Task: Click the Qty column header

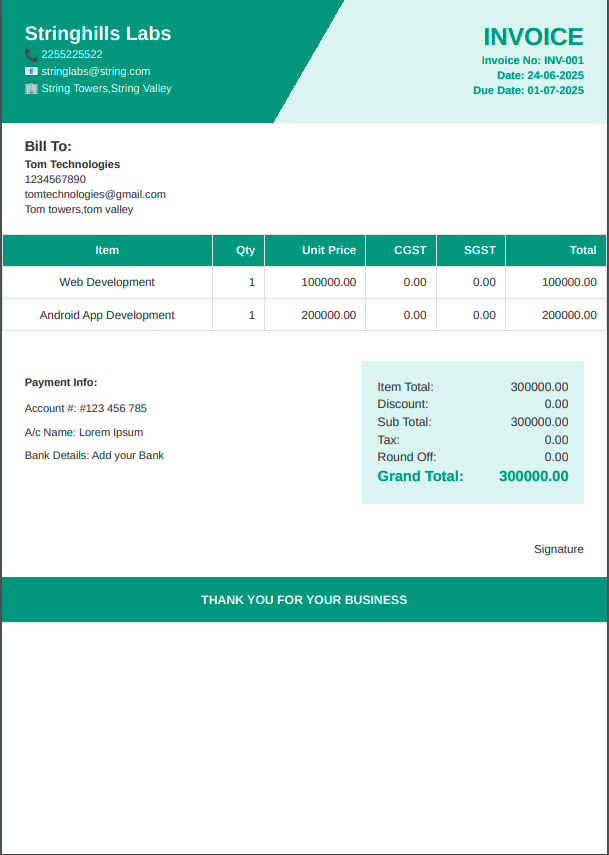Action: (245, 250)
